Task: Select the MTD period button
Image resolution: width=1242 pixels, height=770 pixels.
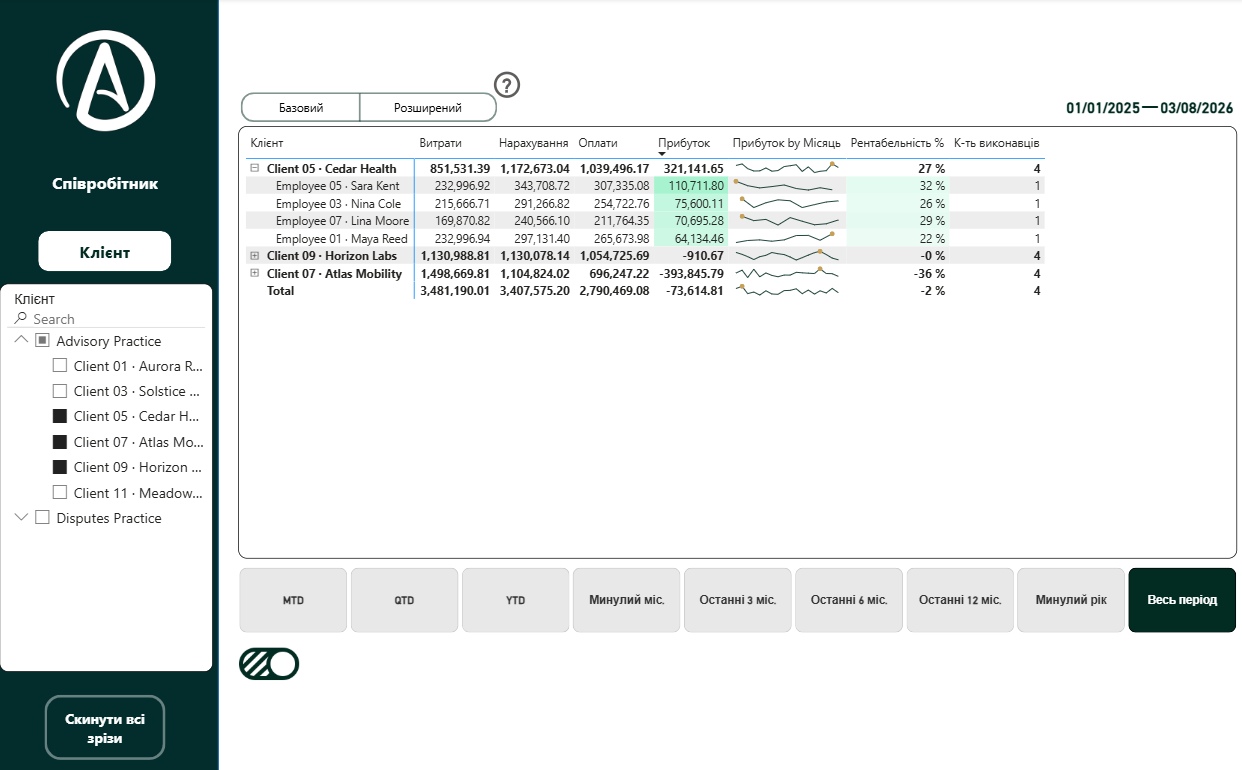Action: point(293,600)
